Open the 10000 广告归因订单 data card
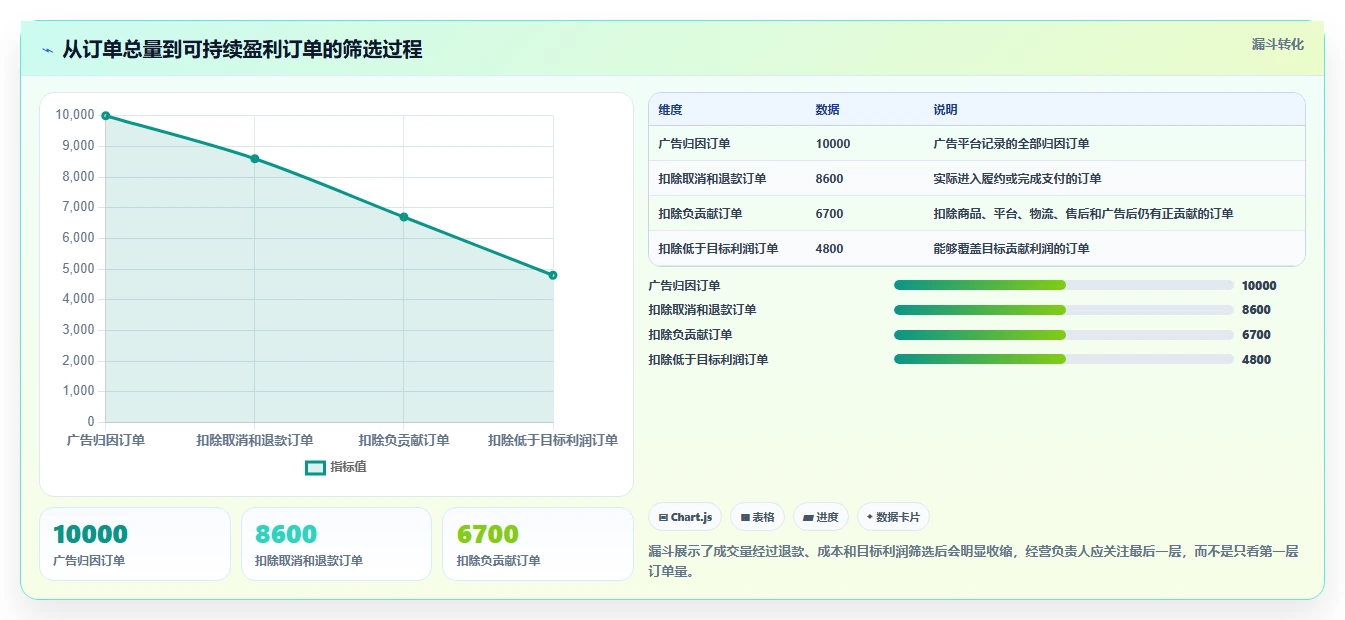Screen dimensions: 1345x620 [135, 544]
